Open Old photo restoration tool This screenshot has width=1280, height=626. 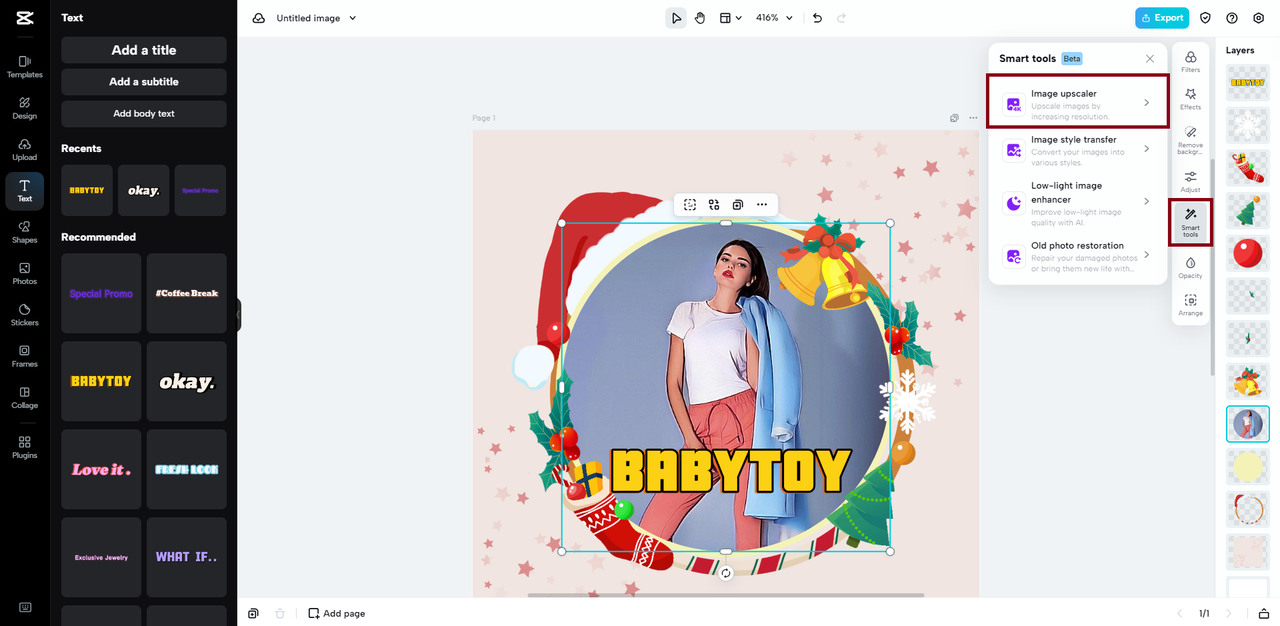pyautogui.click(x=1078, y=256)
